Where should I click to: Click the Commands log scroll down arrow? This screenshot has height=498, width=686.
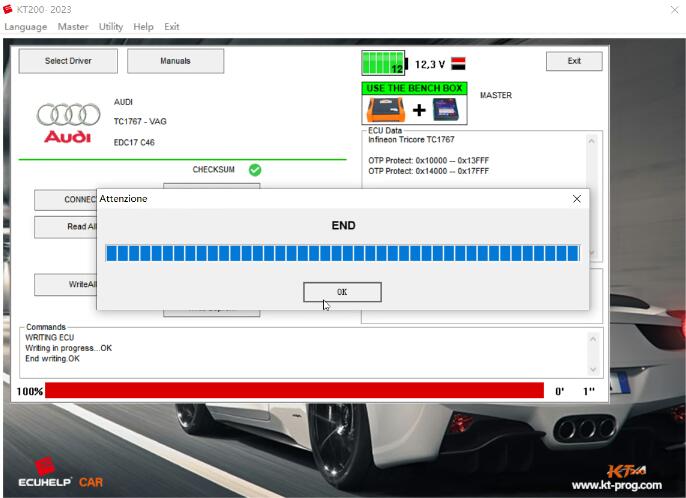pyautogui.click(x=593, y=370)
